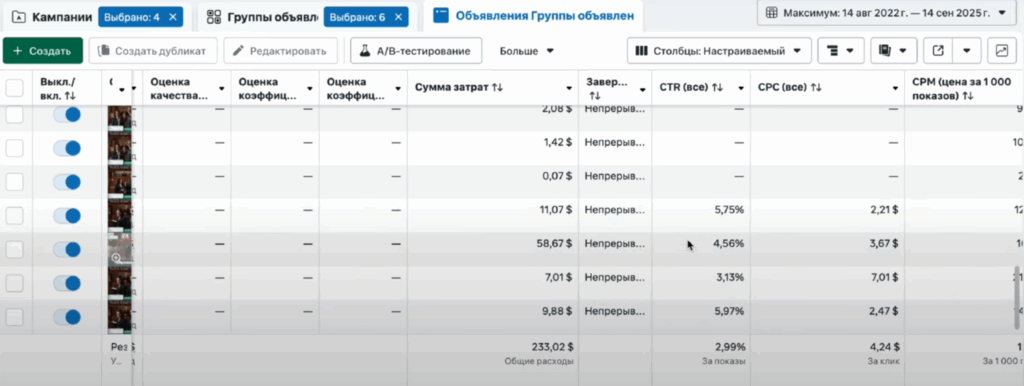Click Создать дубликат button

point(153,51)
